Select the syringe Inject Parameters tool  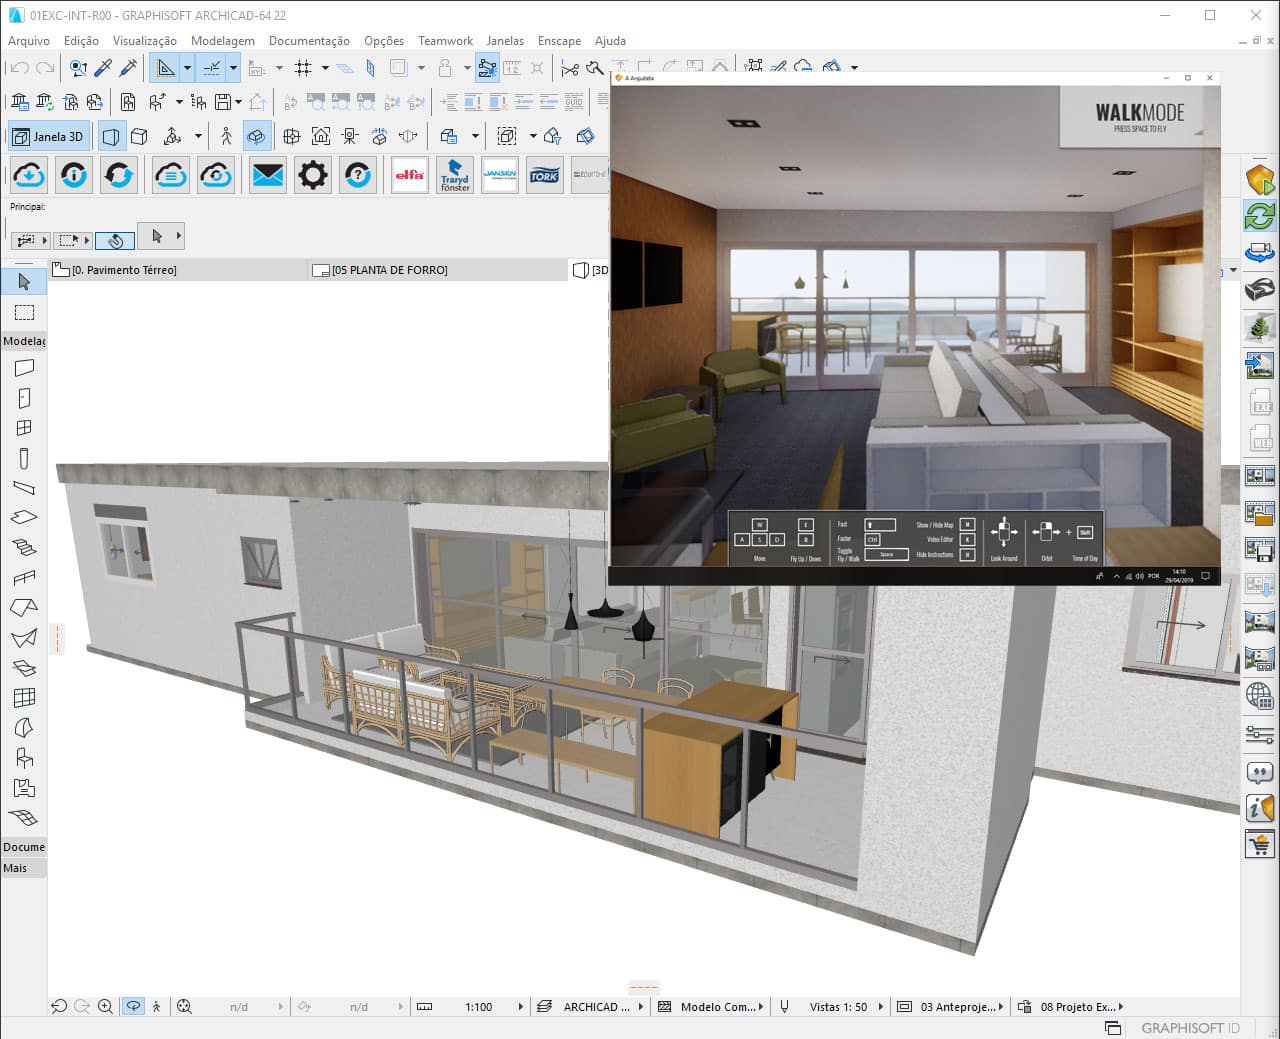coord(126,67)
